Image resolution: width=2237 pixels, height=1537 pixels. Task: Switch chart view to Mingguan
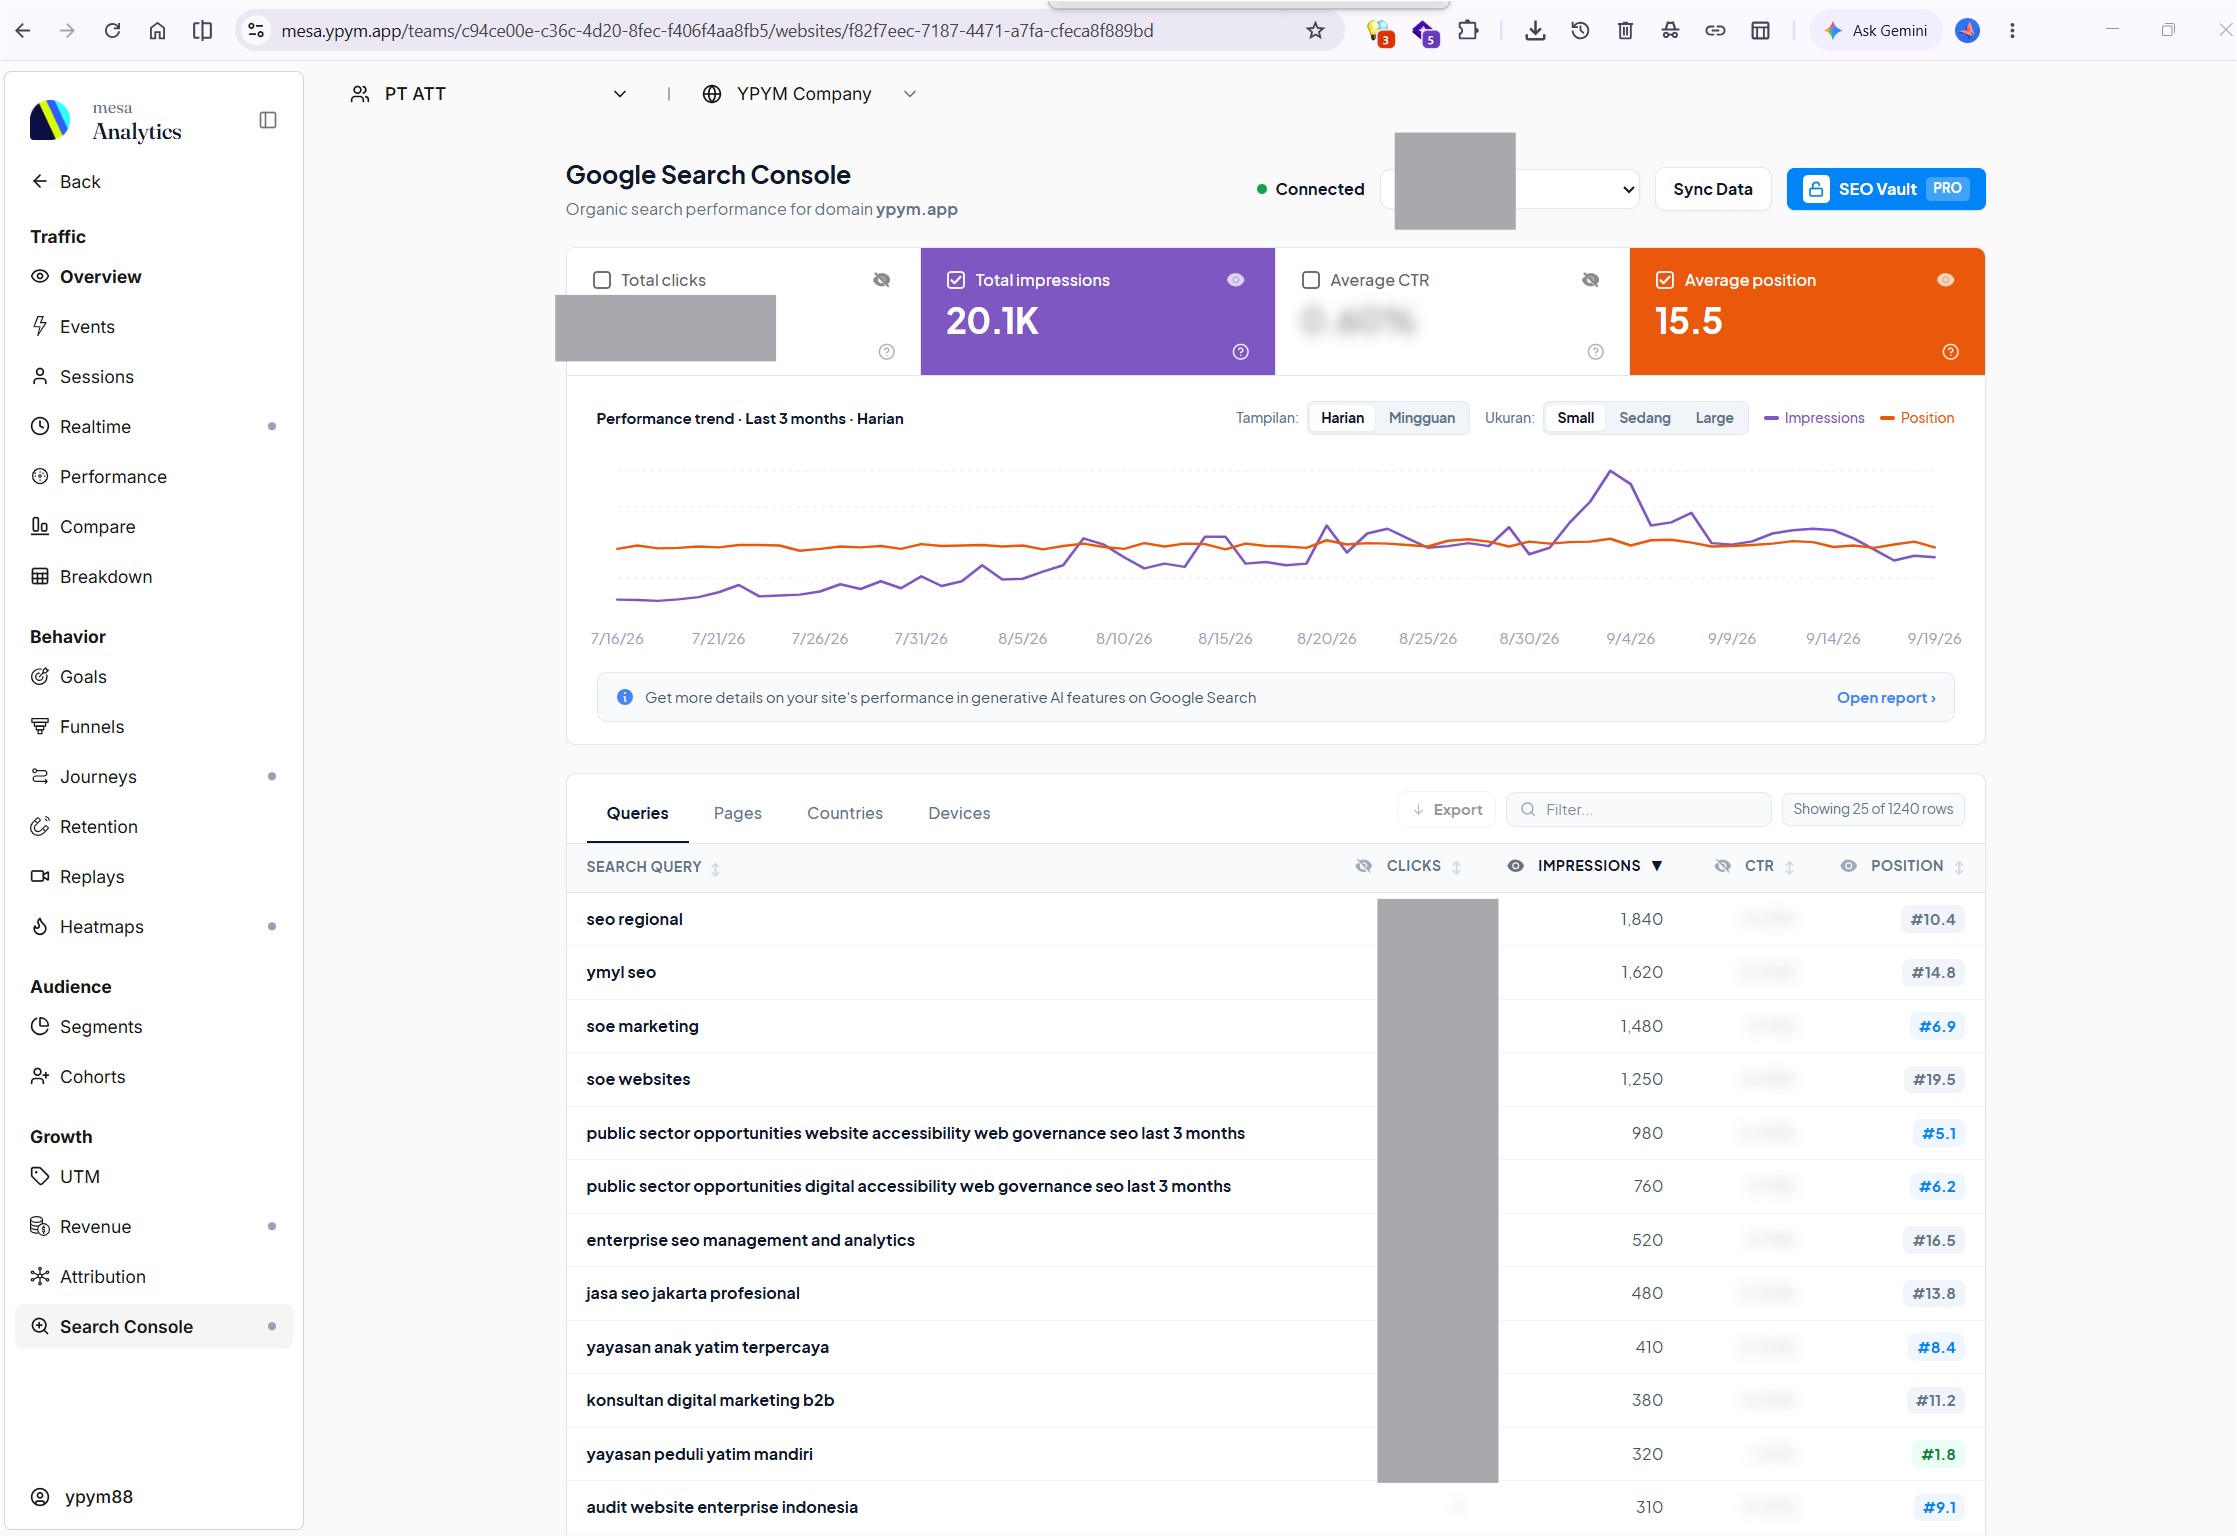[x=1421, y=418]
